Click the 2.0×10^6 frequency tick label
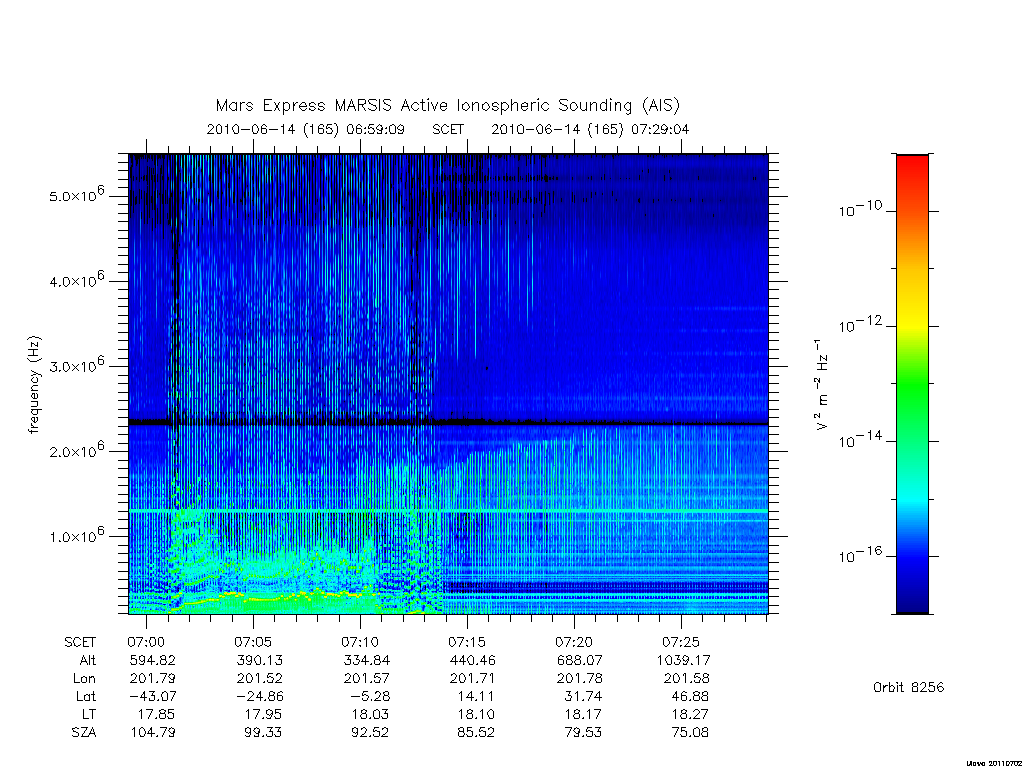This screenshot has width=1024, height=768. [x=76, y=451]
